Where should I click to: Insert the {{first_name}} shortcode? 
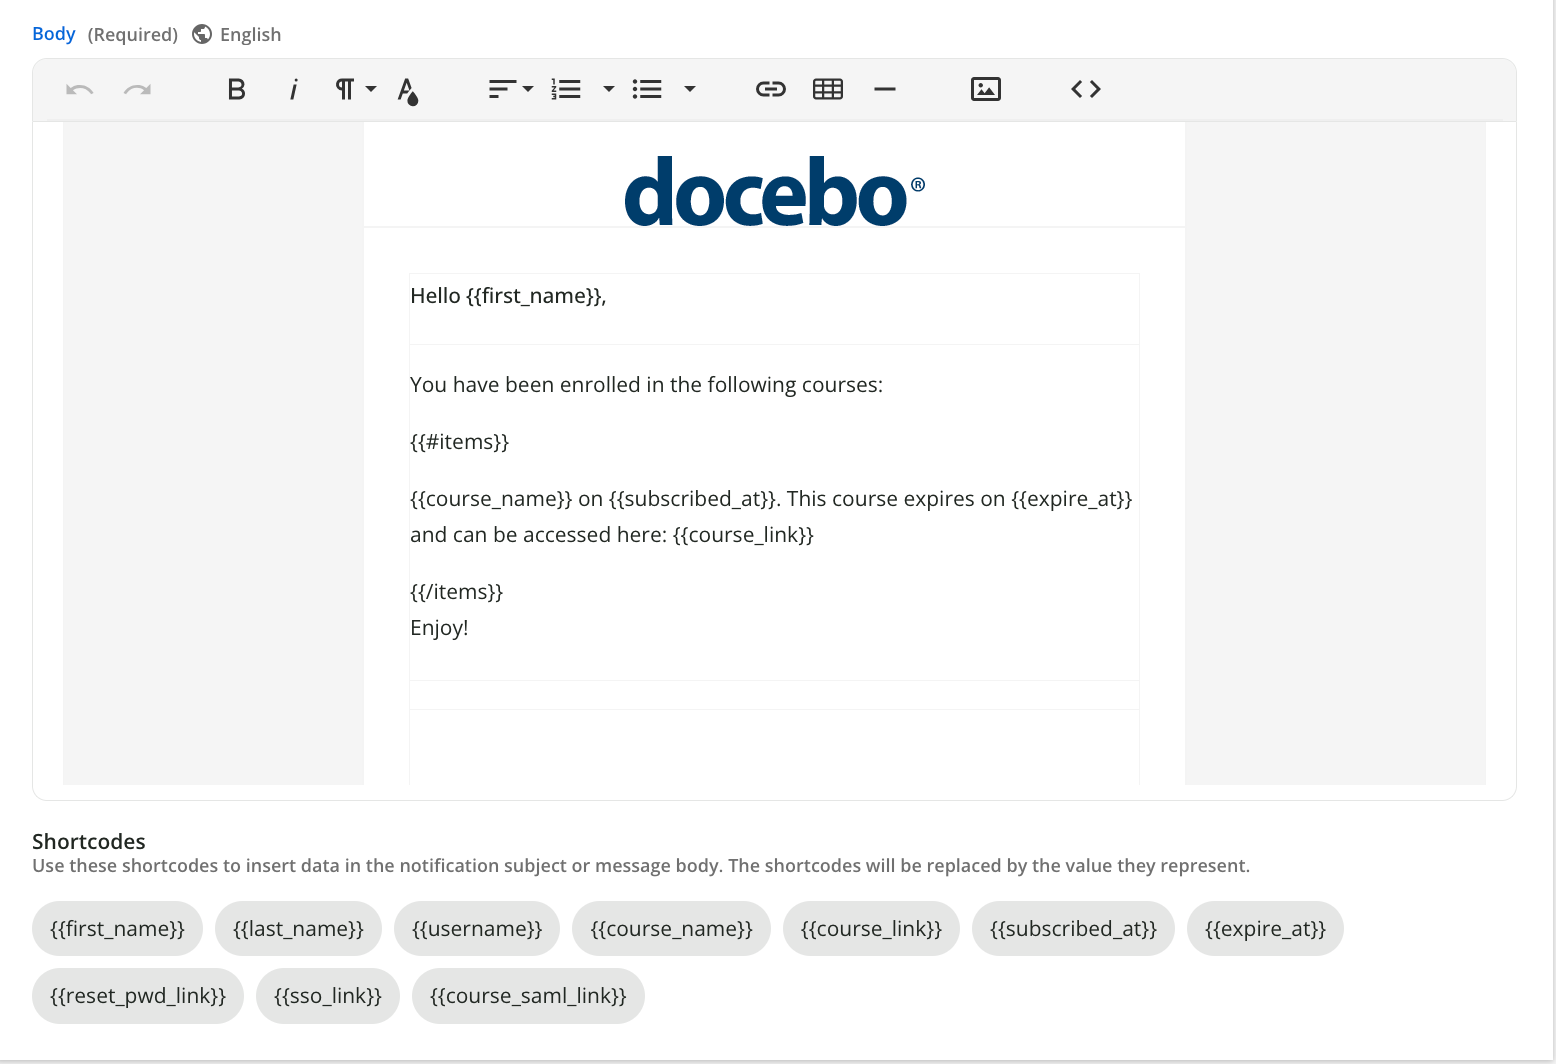click(x=117, y=929)
